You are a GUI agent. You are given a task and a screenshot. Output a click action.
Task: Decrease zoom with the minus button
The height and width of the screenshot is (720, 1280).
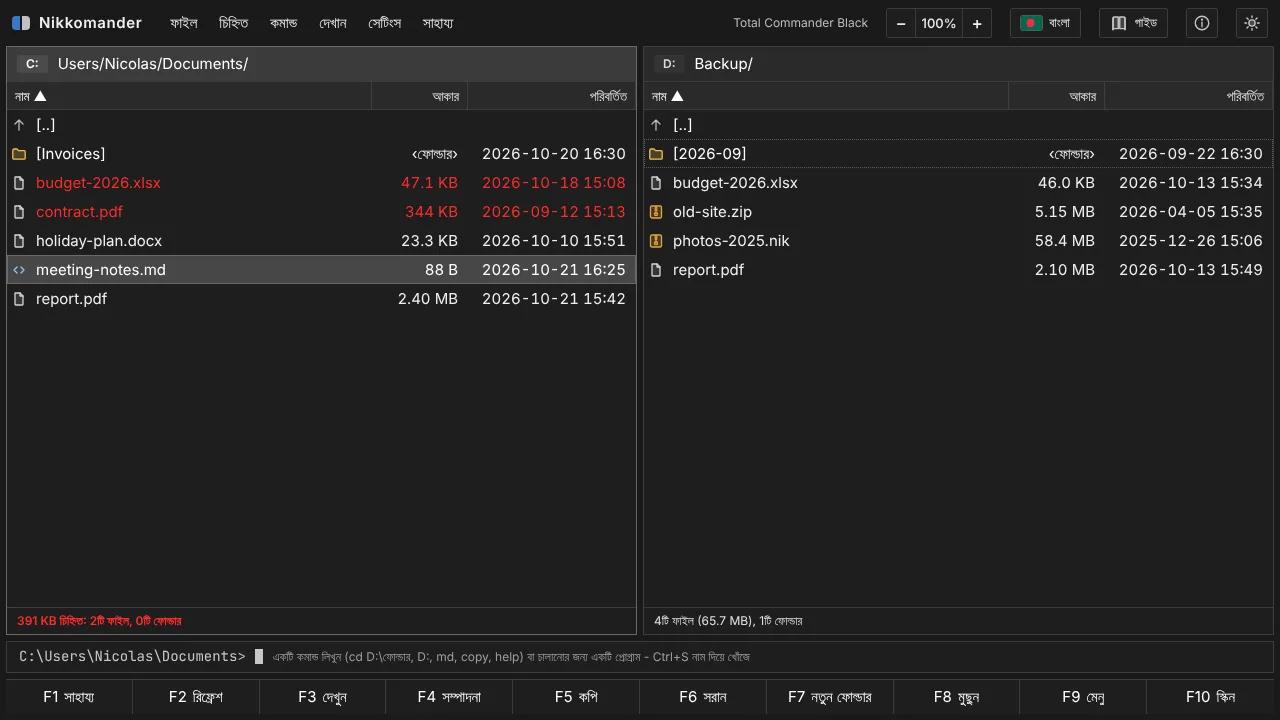(901, 23)
